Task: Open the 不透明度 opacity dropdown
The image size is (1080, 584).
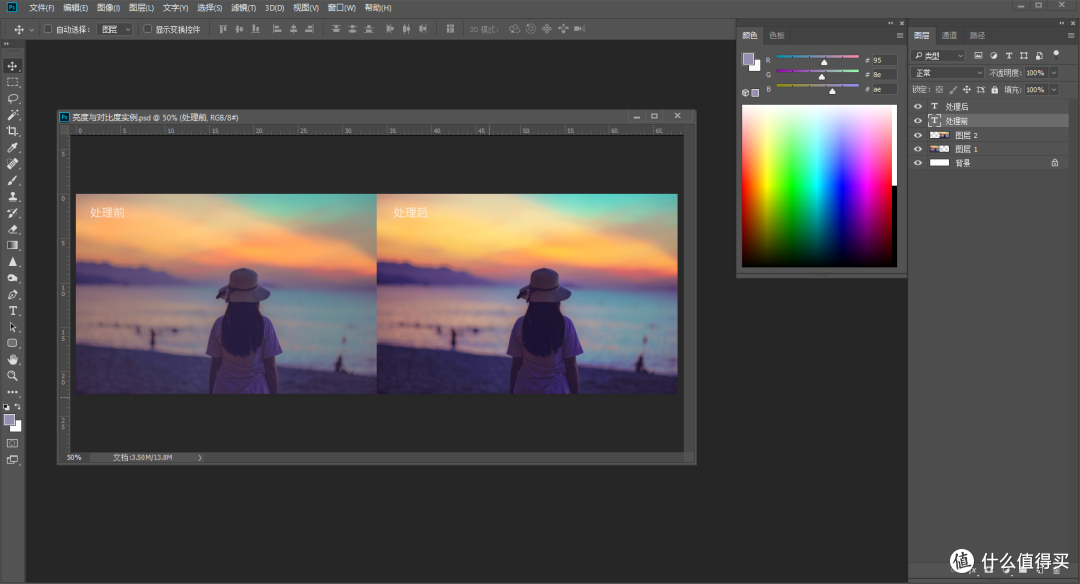Action: click(x=1053, y=72)
